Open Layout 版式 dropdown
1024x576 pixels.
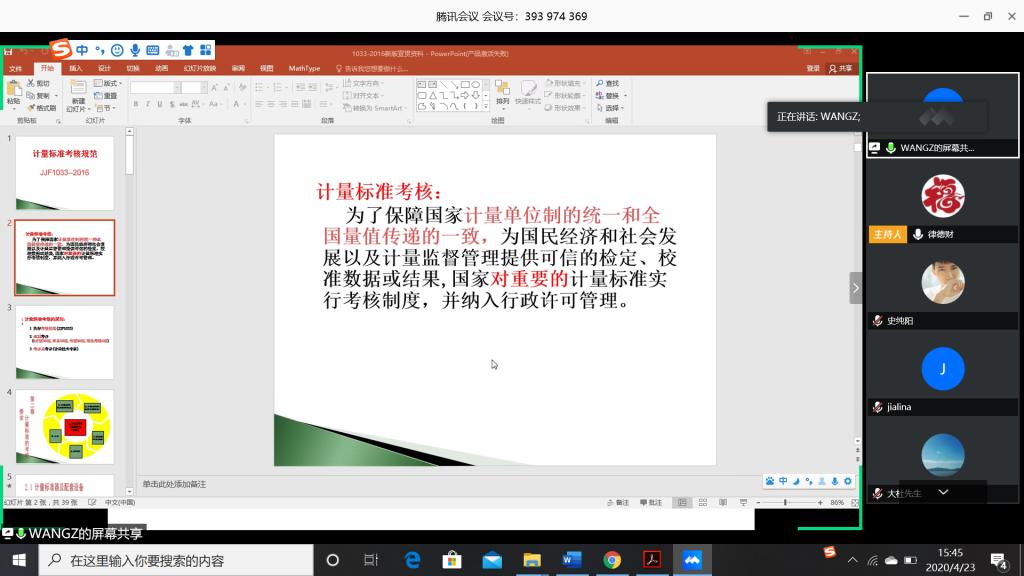108,84
